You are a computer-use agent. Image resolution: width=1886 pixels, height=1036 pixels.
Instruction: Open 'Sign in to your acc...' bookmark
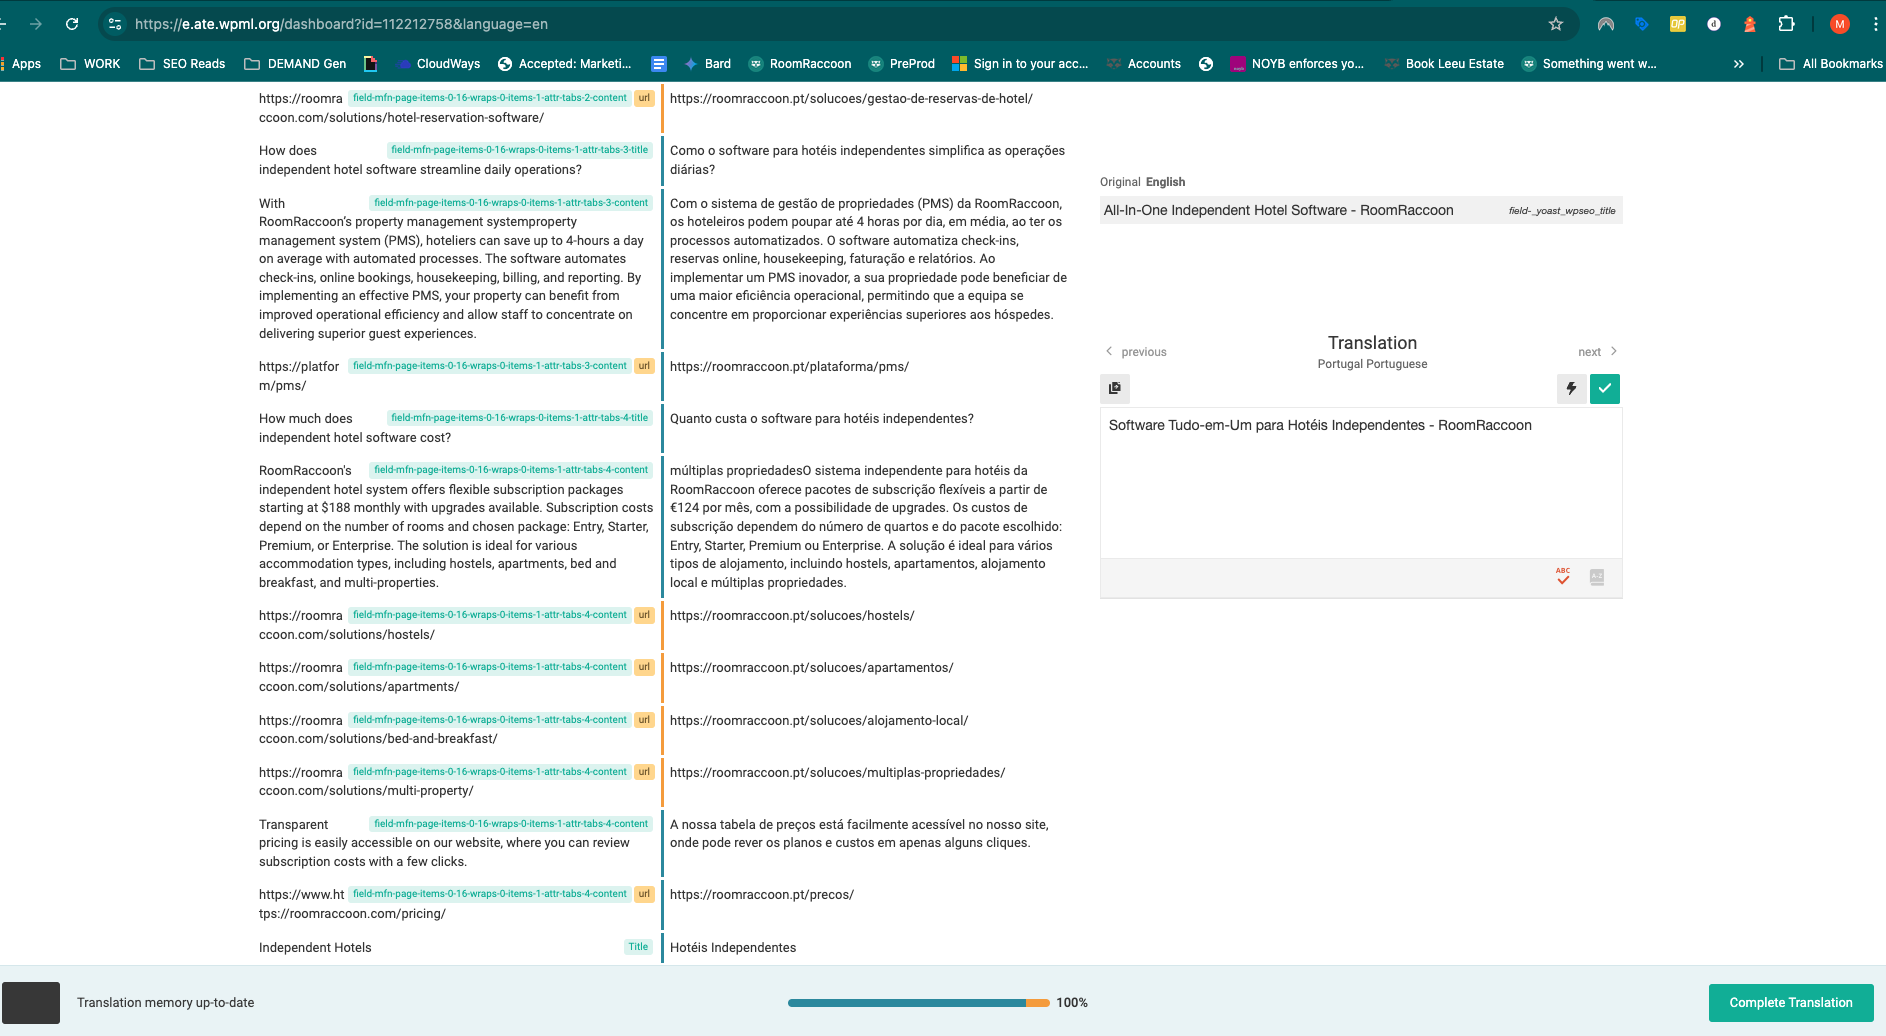coord(1020,64)
